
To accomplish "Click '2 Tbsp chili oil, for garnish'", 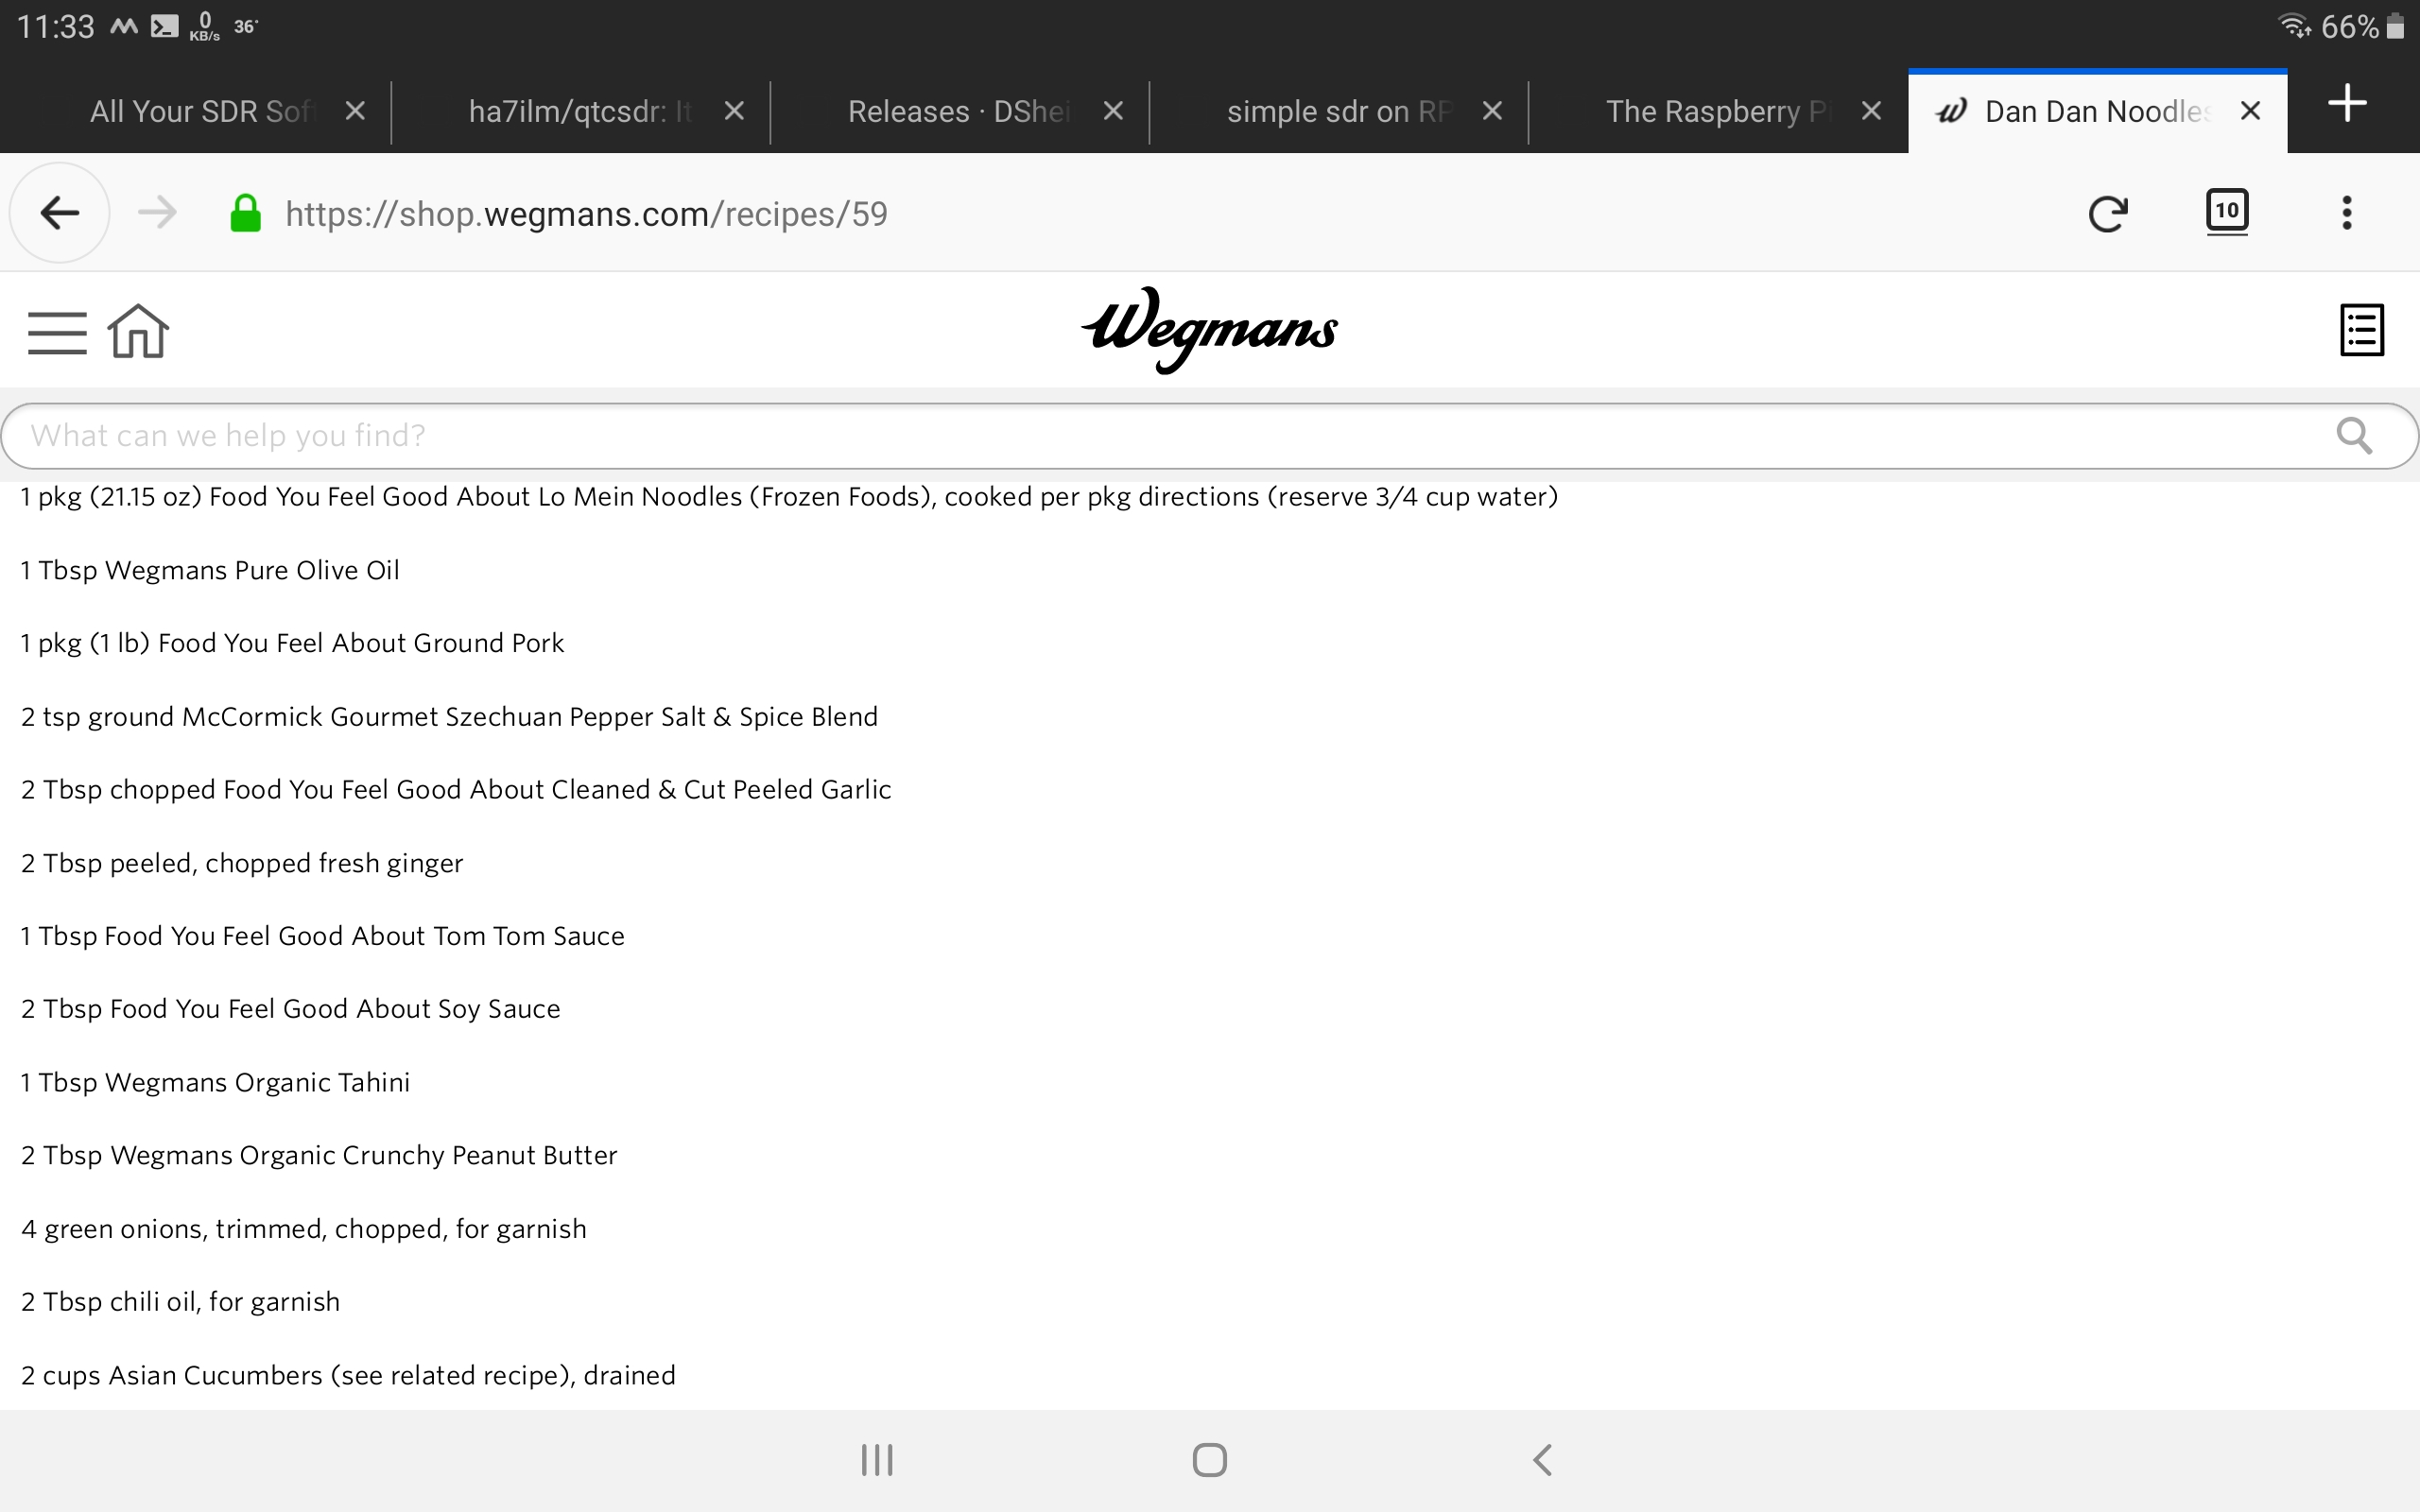I will click(x=180, y=1302).
